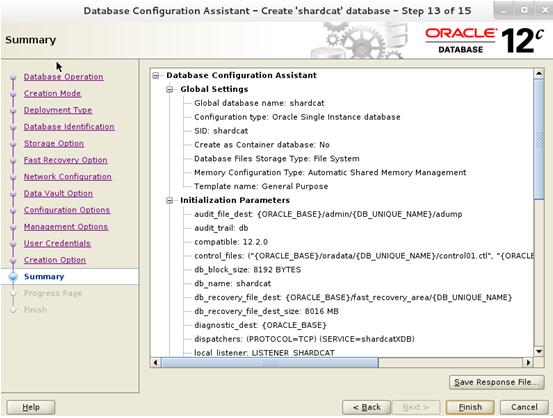Viewport: 553px width, 418px height.
Task: Select the 'SID: shardcat' row
Action: pos(221,131)
